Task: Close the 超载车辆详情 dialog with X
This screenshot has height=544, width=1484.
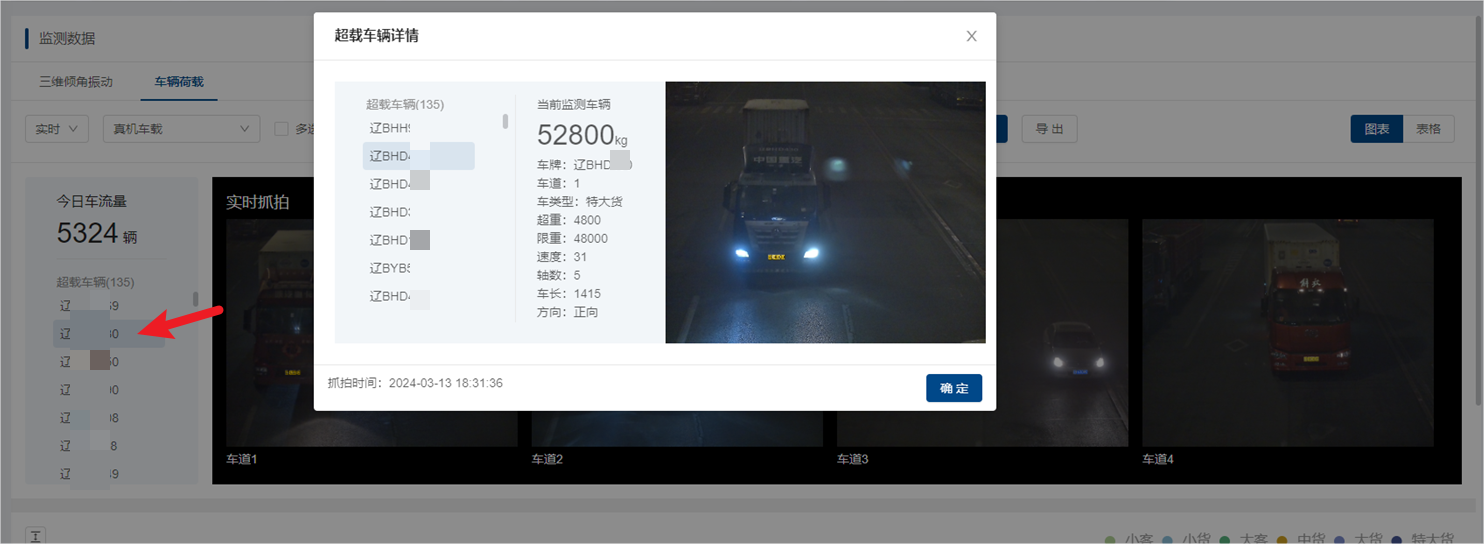Action: [x=971, y=36]
